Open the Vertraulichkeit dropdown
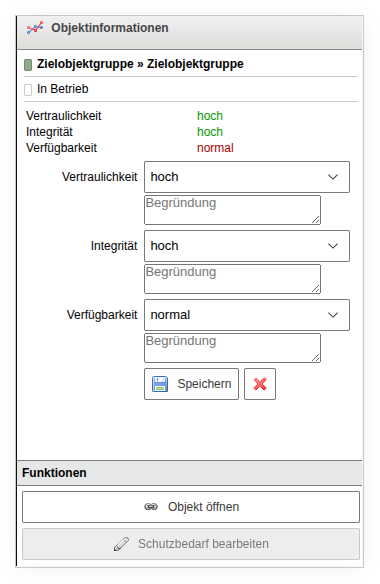The height and width of the screenshot is (584, 380). tap(247, 177)
